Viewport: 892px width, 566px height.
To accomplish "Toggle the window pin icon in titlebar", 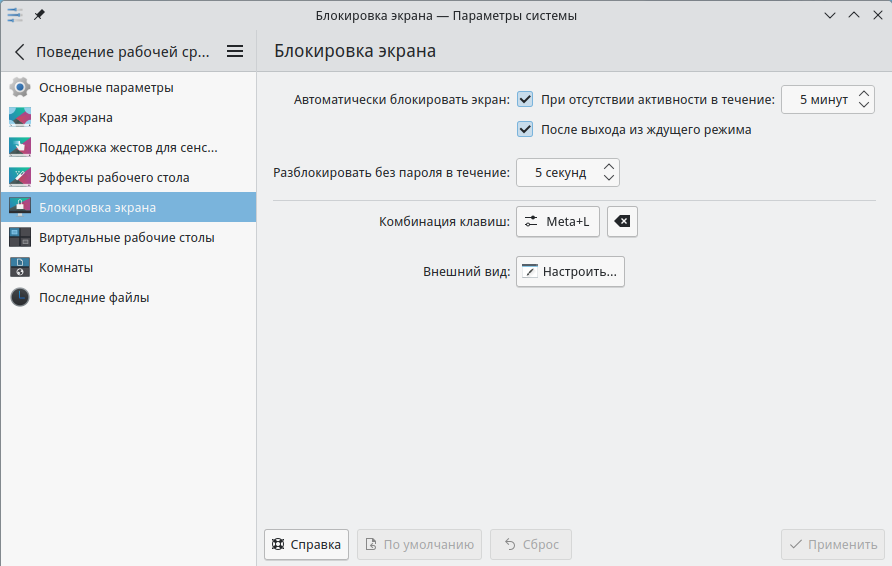I will coord(40,15).
